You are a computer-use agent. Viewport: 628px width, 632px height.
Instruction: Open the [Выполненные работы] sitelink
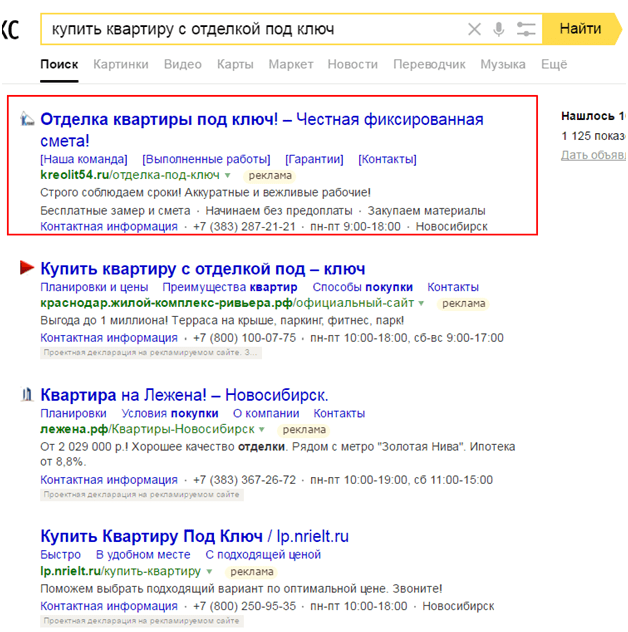click(x=206, y=159)
